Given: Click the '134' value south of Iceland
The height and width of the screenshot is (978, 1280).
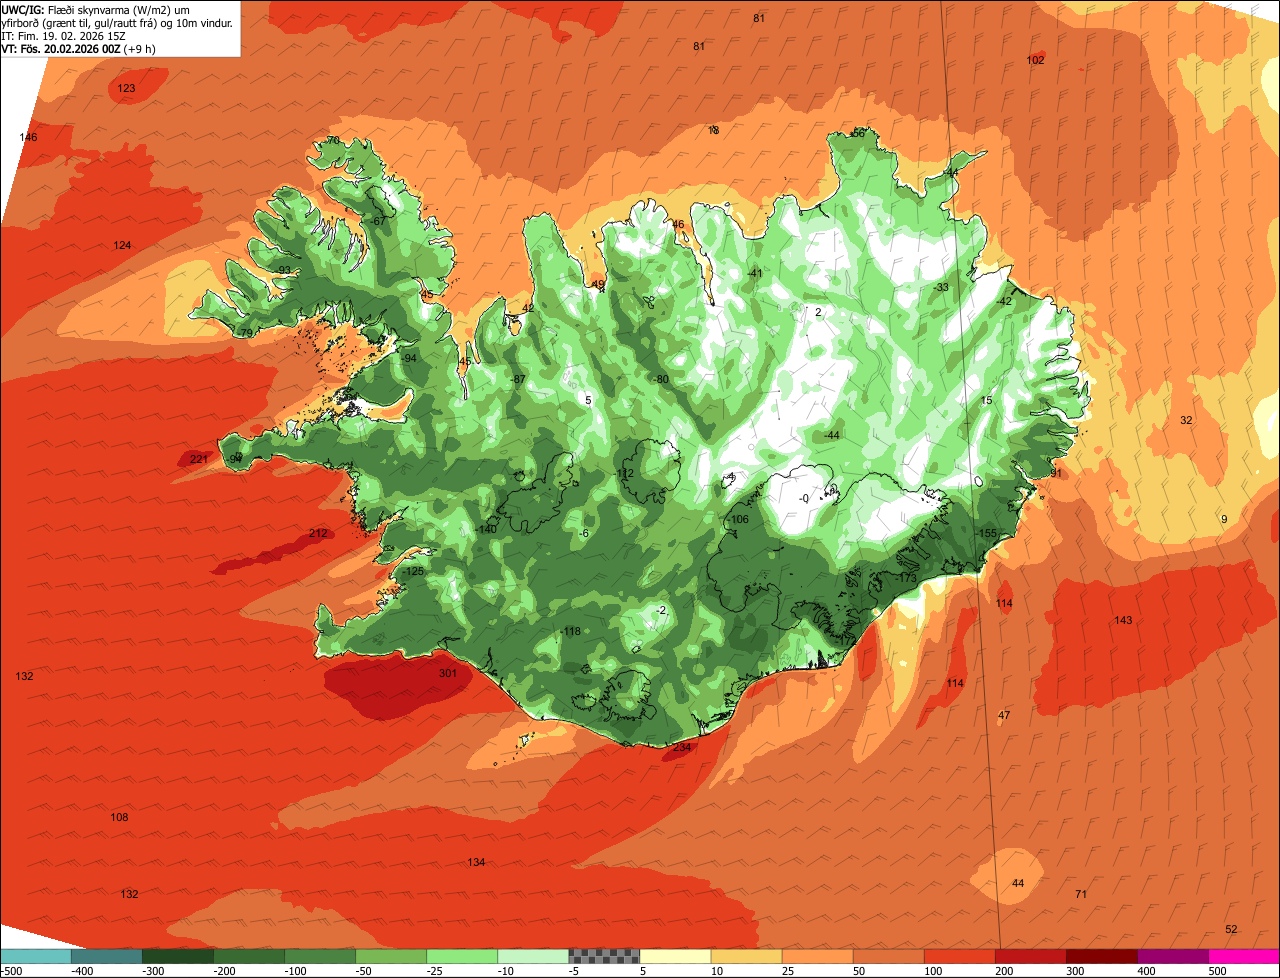Looking at the screenshot, I should tap(476, 862).
